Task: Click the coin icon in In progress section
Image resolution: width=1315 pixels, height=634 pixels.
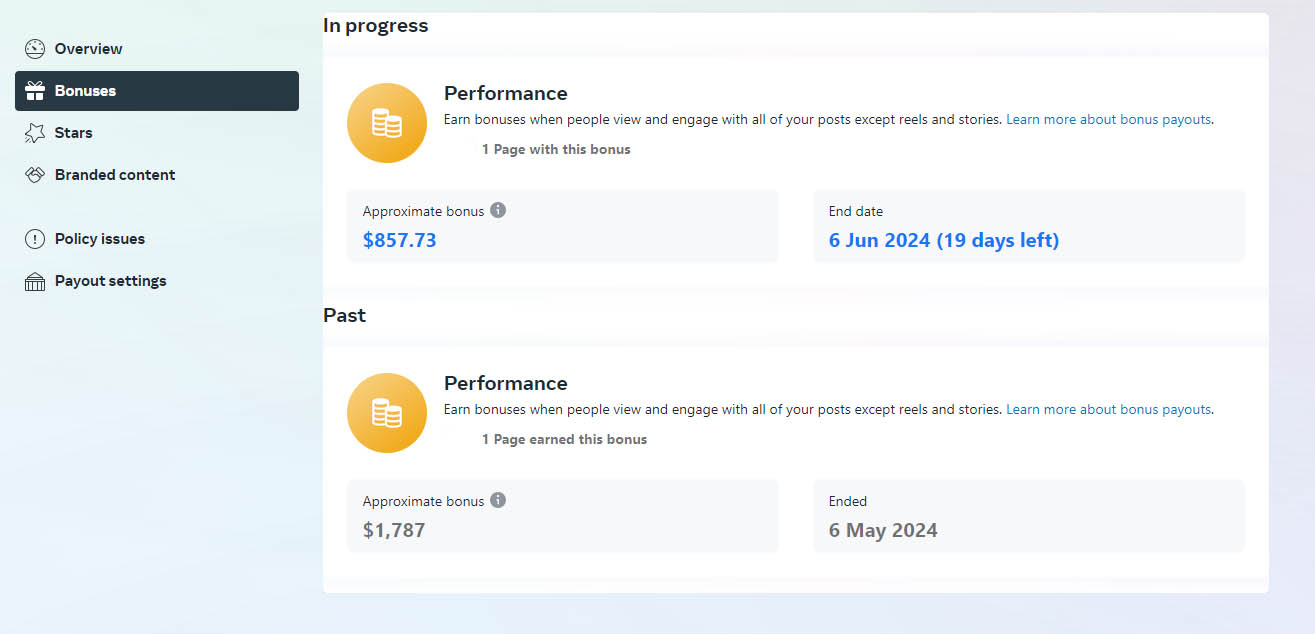Action: tap(387, 123)
